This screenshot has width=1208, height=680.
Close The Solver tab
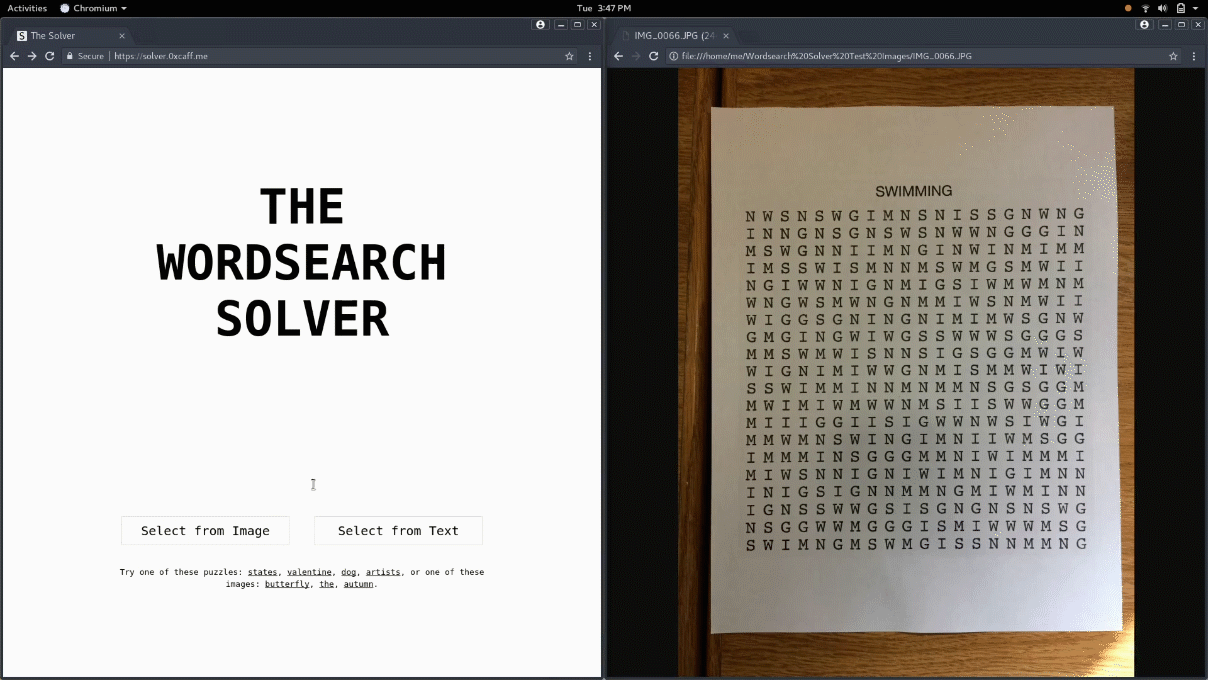point(121,36)
